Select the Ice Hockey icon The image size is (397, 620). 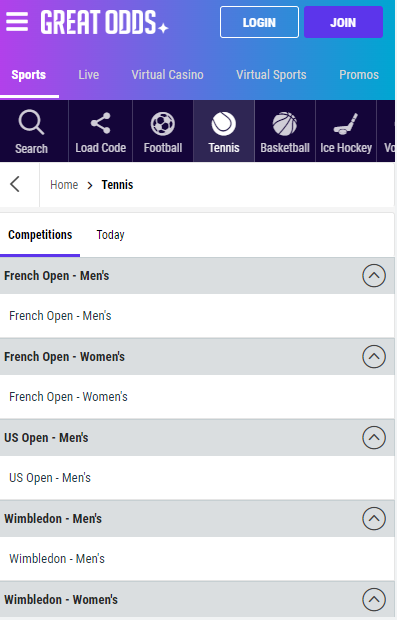(346, 124)
